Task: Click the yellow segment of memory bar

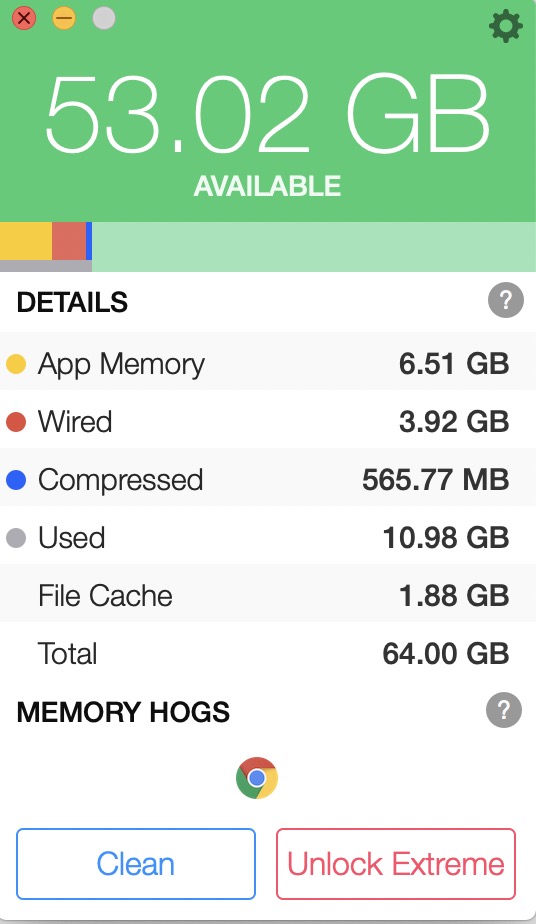Action: point(26,241)
